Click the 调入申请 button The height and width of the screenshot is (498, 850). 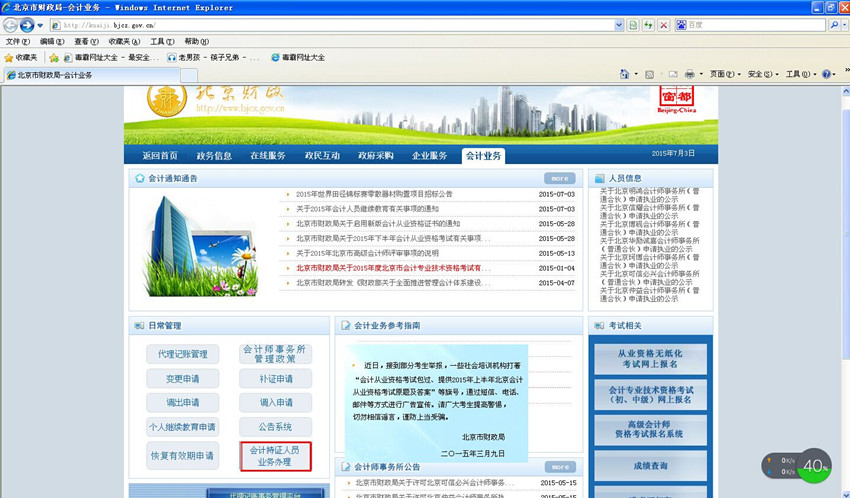tap(275, 403)
